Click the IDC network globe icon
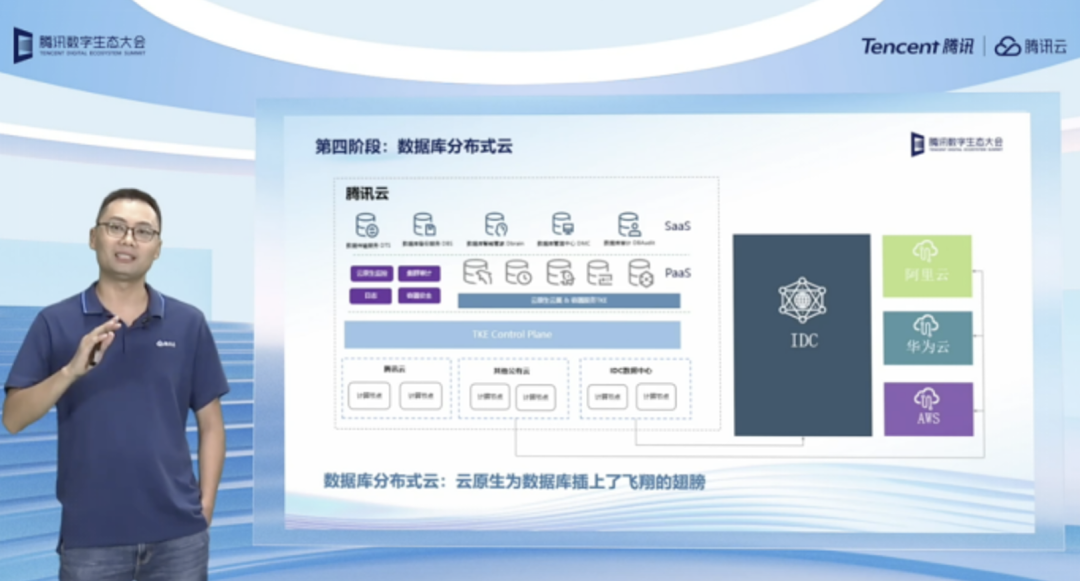This screenshot has width=1080, height=581. [802, 301]
